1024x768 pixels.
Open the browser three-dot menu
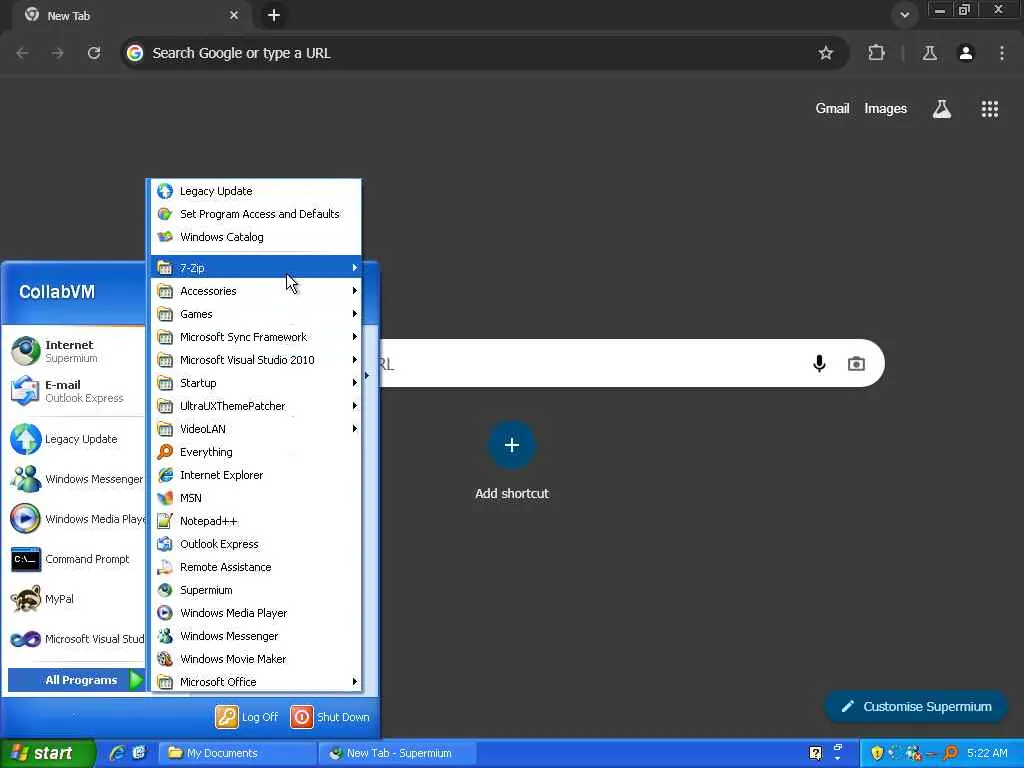(1002, 53)
